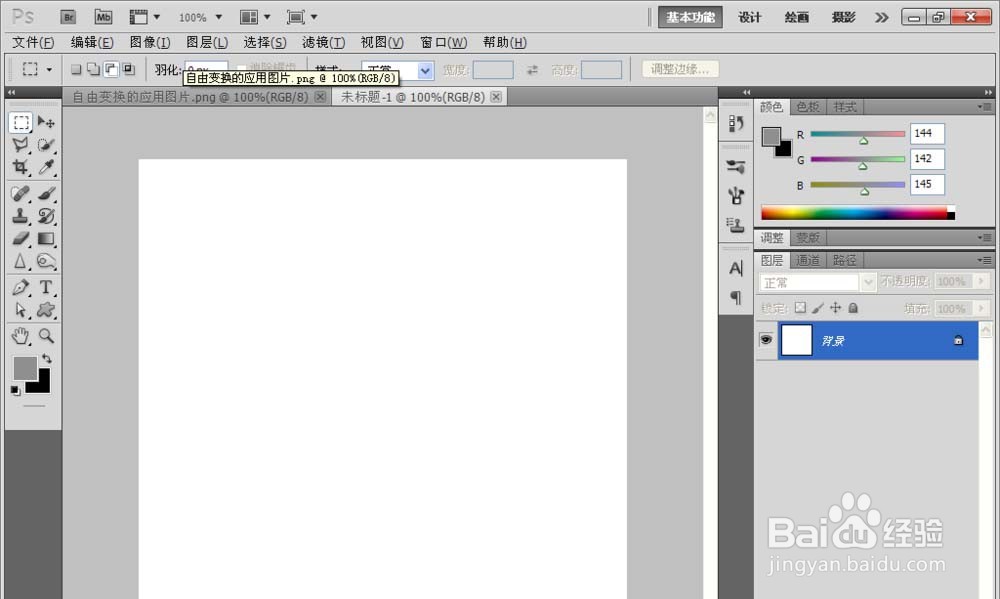Select the Sponge tool

46,262
